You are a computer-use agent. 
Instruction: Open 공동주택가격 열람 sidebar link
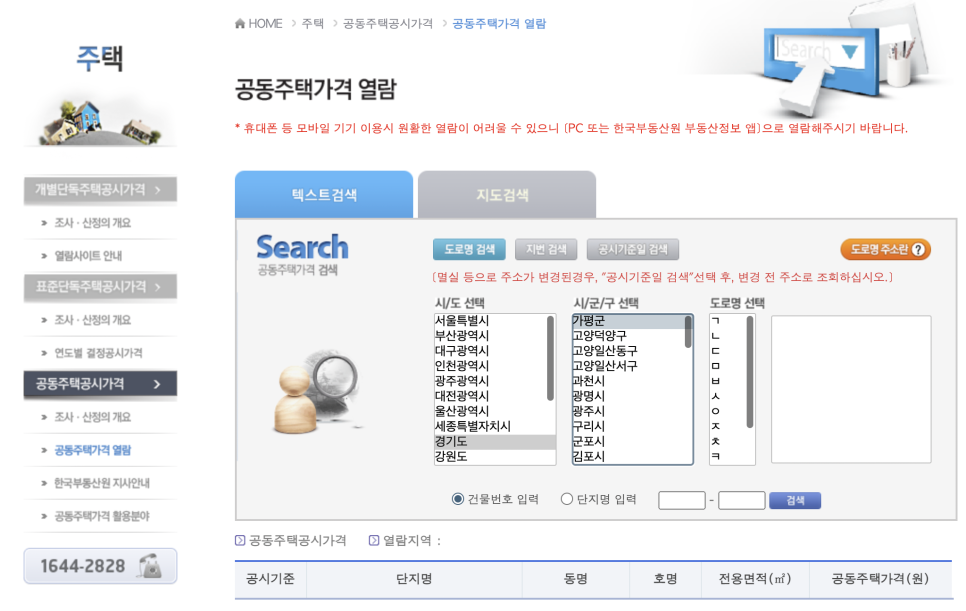(x=92, y=450)
